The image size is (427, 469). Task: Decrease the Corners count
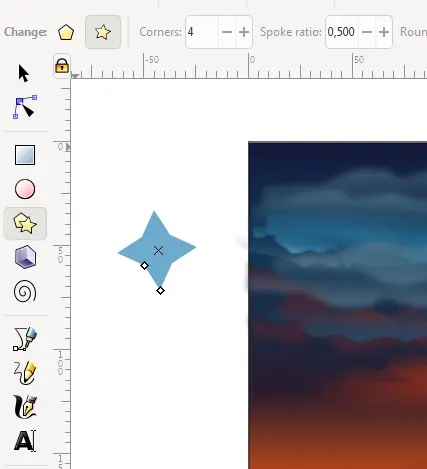pyautogui.click(x=227, y=32)
